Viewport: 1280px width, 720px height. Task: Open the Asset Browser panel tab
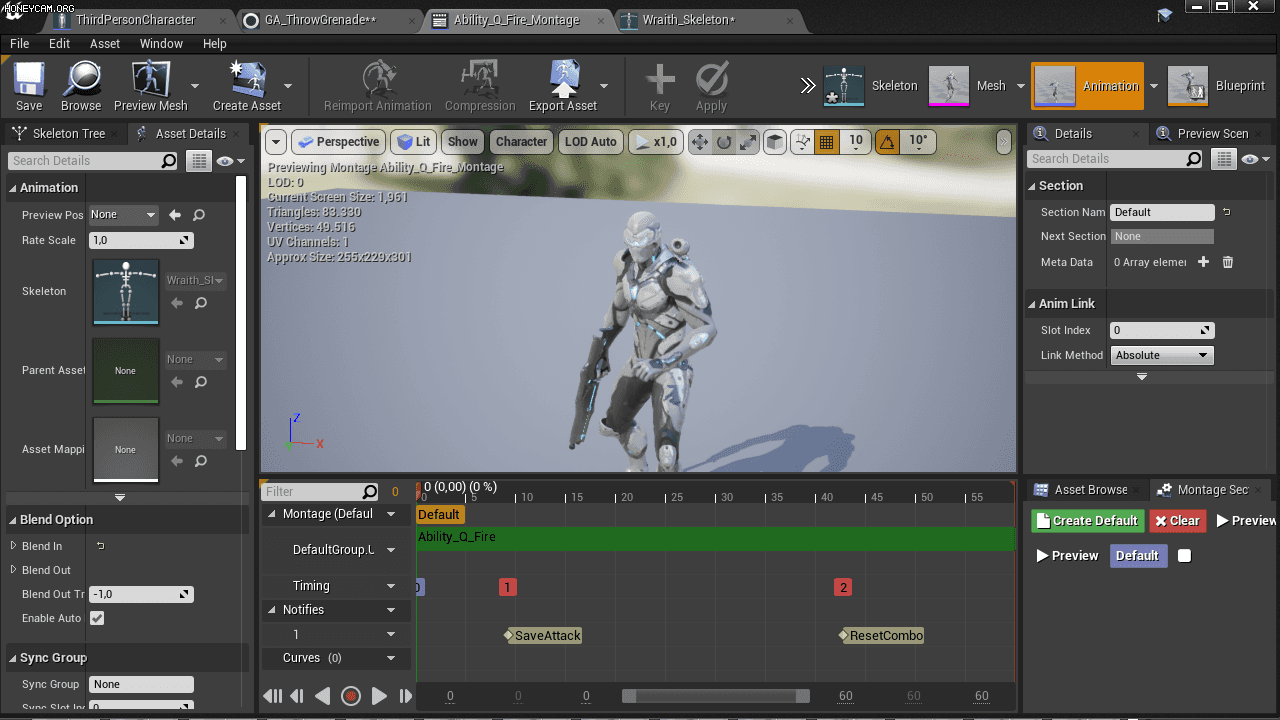pyautogui.click(x=1090, y=490)
